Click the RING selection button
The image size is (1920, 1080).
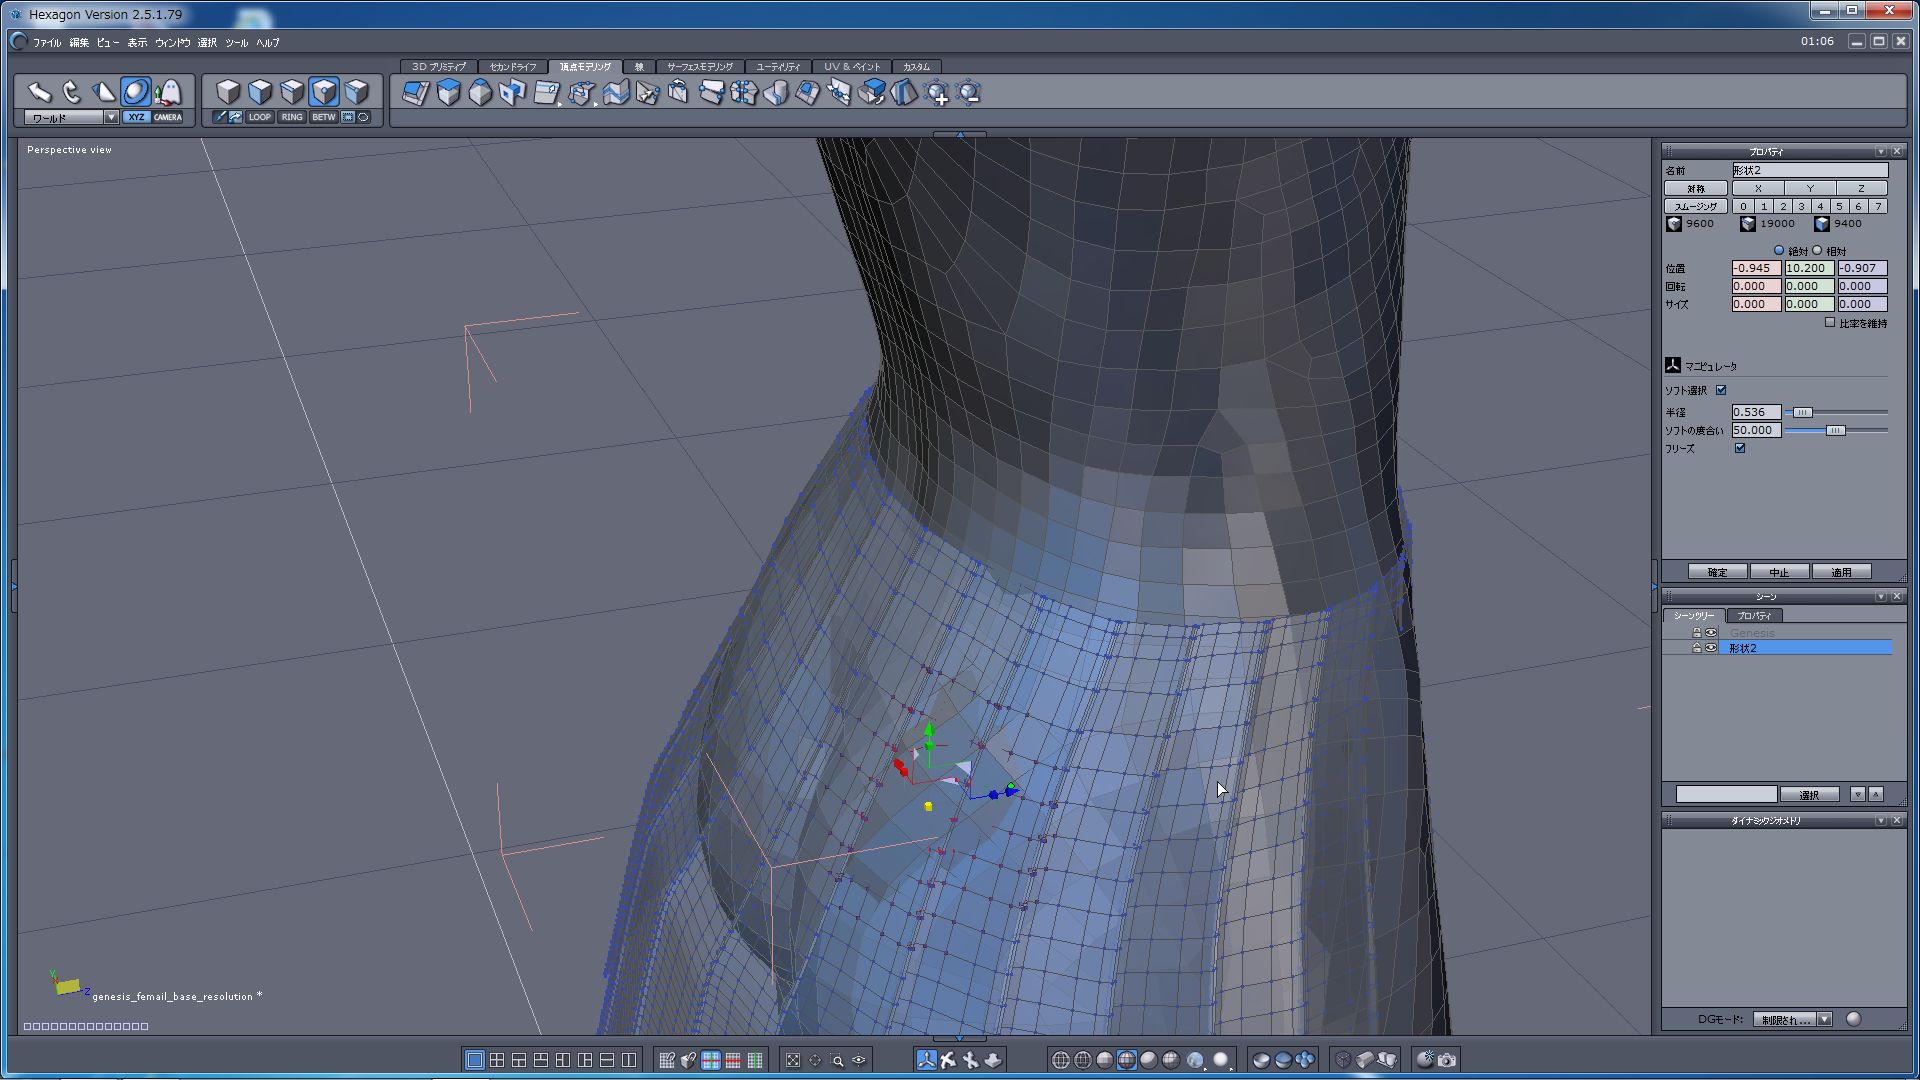pos(291,117)
